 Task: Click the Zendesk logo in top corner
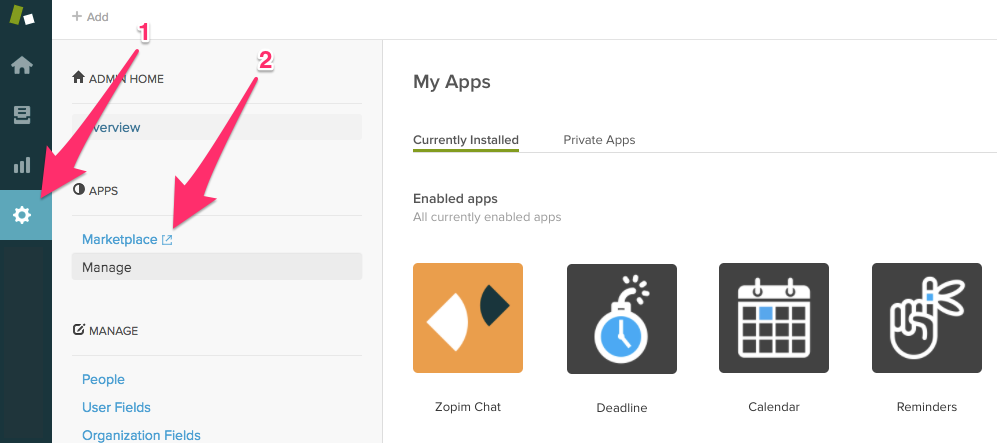click(x=21, y=15)
